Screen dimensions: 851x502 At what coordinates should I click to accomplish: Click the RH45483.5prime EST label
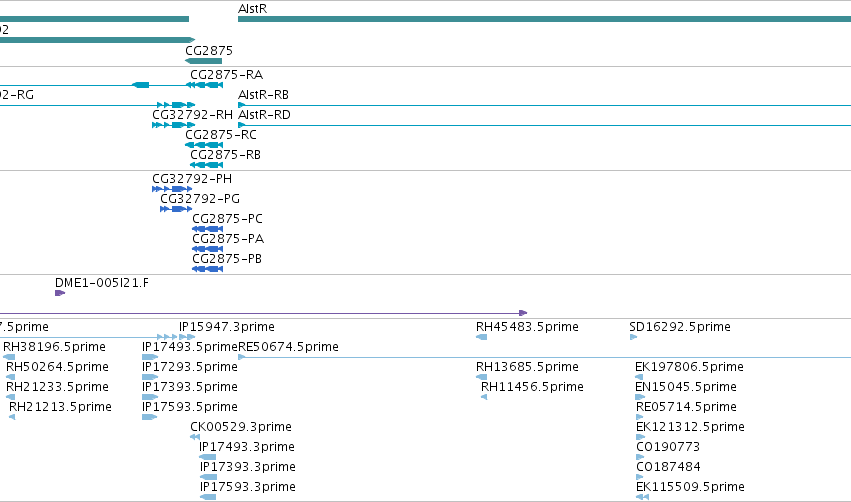tap(527, 327)
